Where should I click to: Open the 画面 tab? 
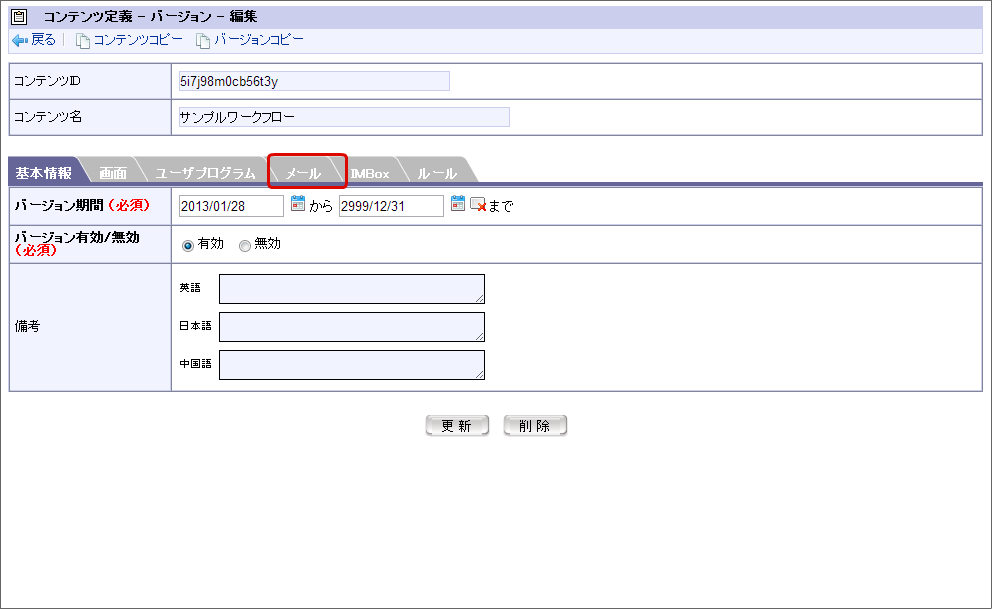[x=112, y=173]
